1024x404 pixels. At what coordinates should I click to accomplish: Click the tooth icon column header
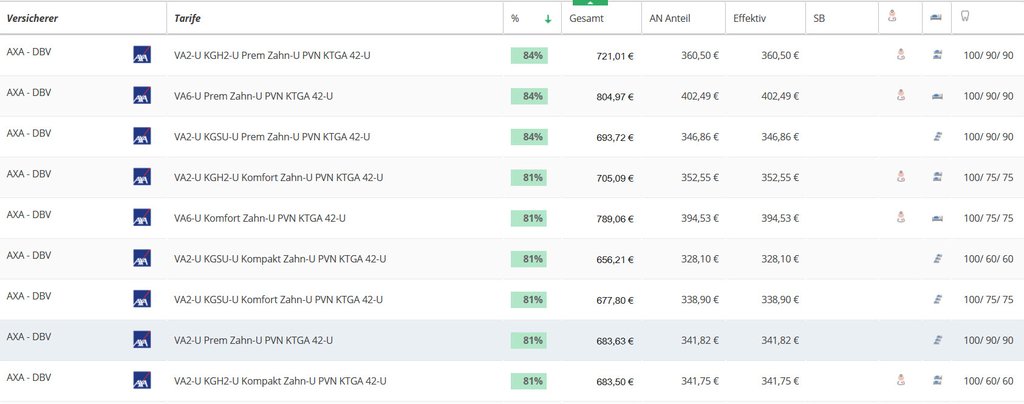[965, 17]
